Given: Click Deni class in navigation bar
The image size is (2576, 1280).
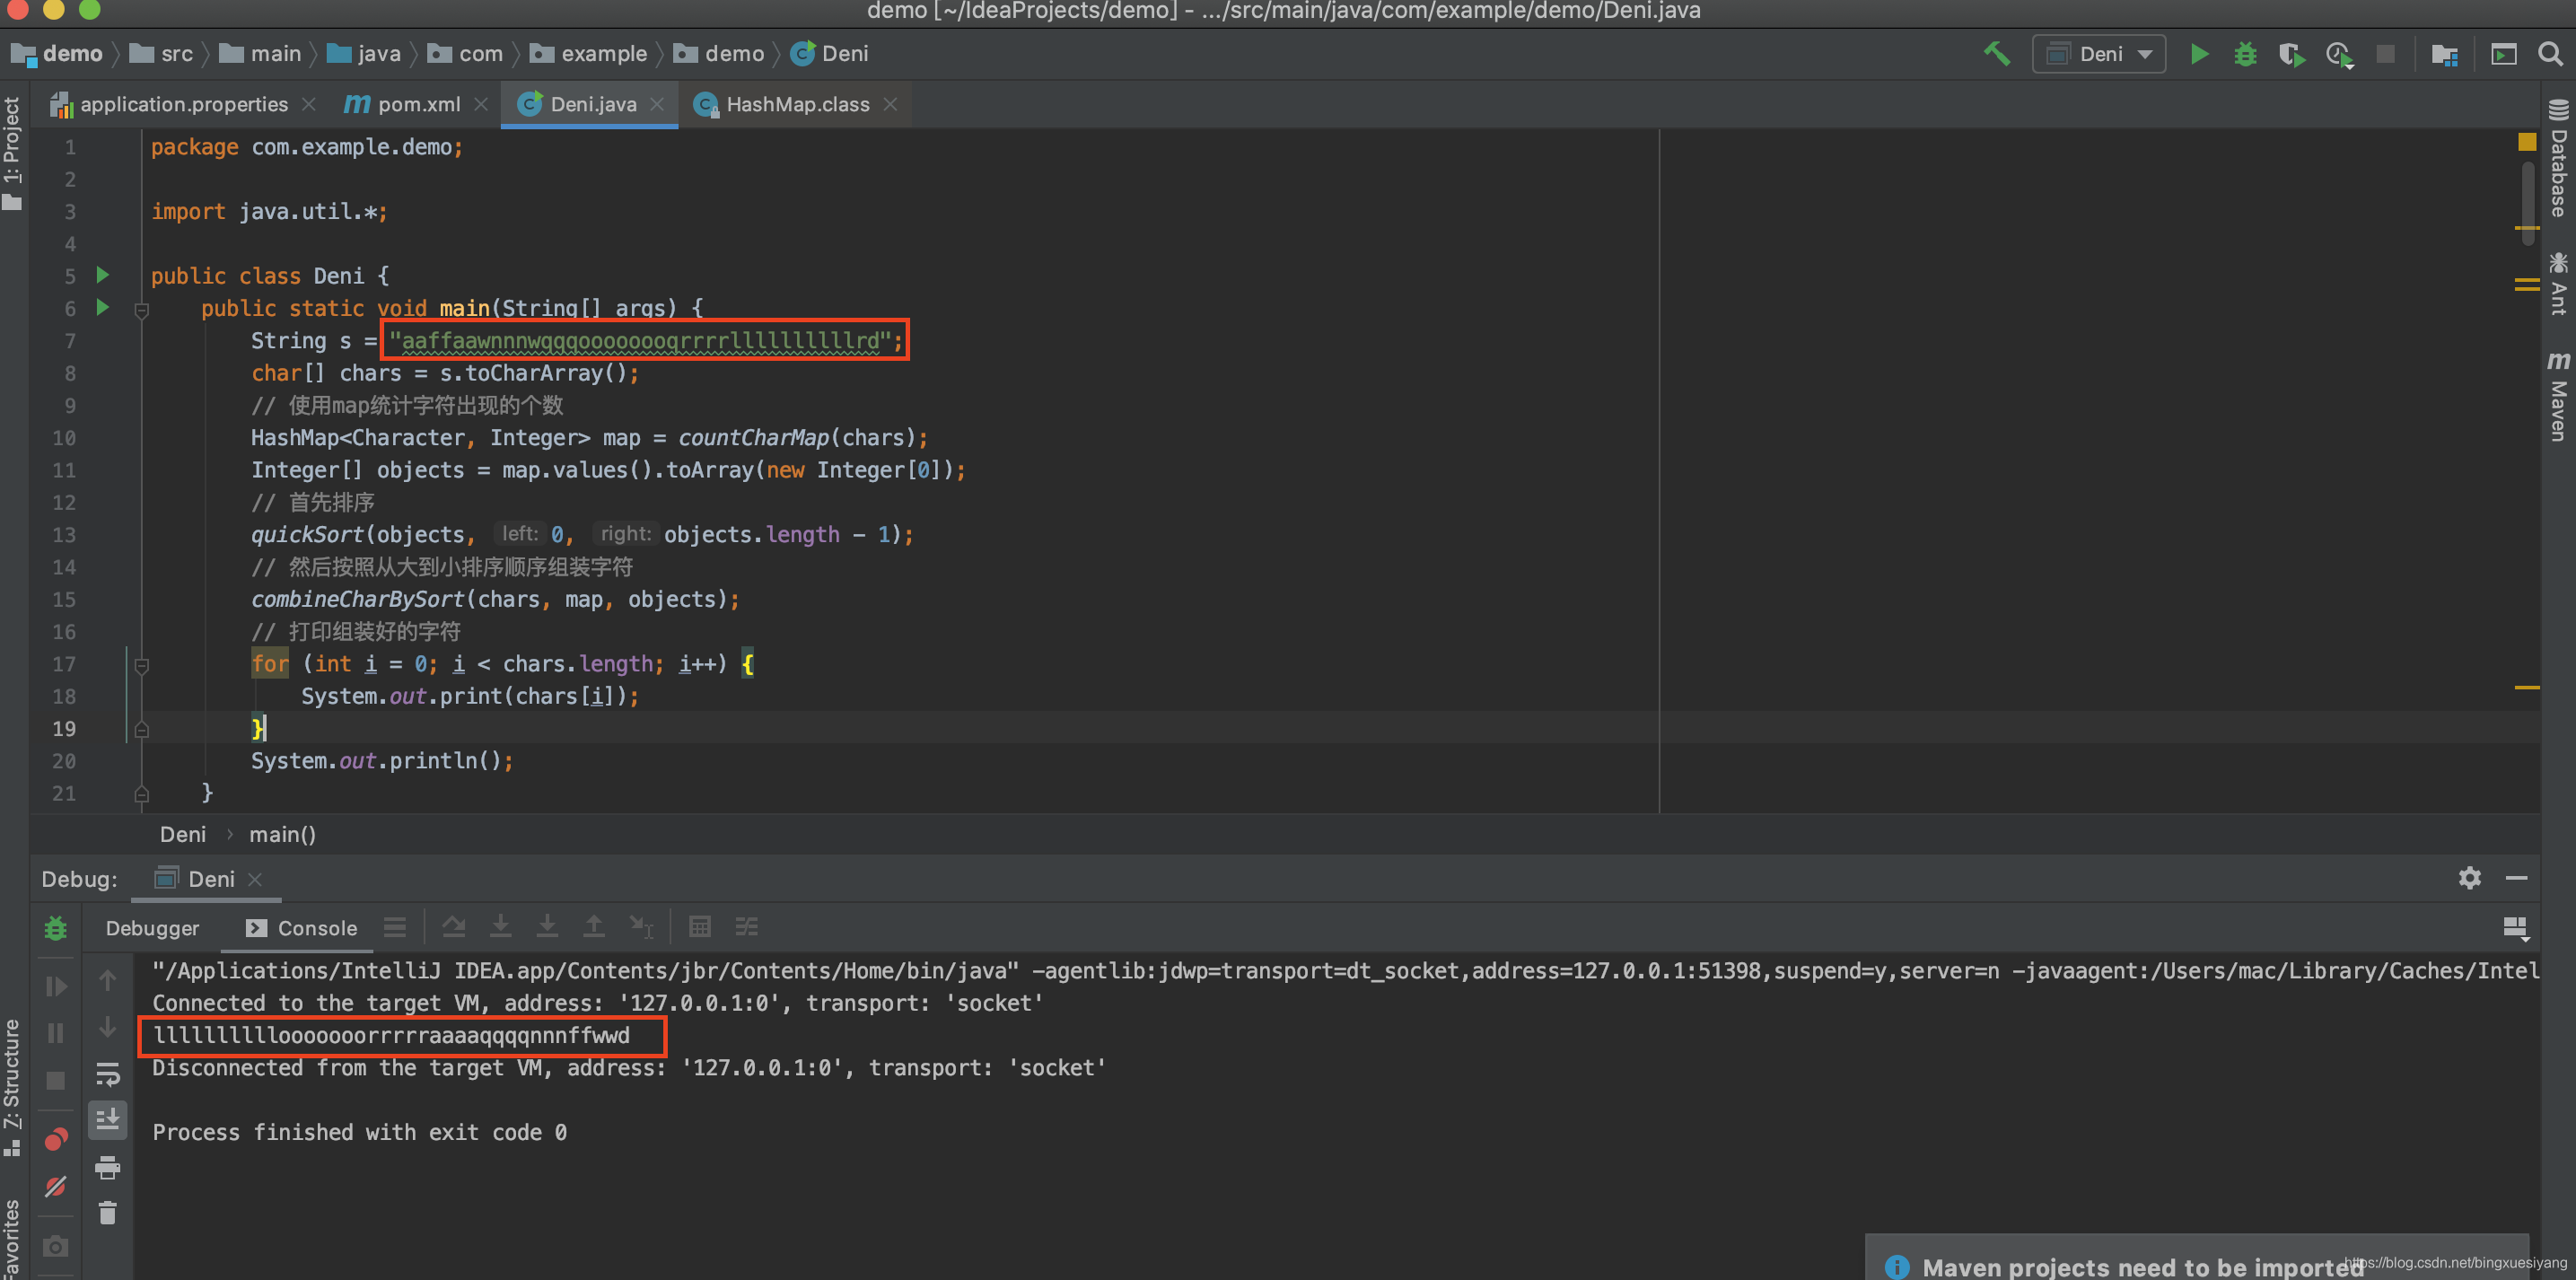Looking at the screenshot, I should (x=829, y=54).
